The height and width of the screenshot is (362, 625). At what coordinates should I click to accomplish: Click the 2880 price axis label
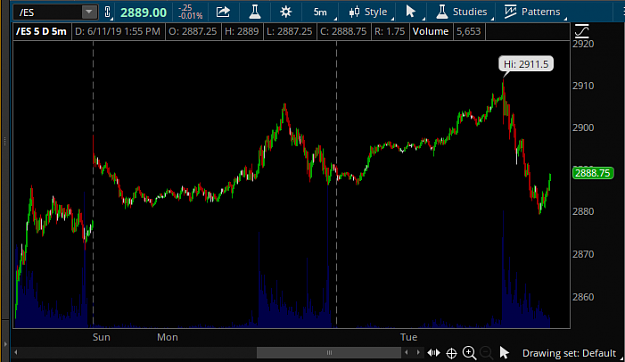click(583, 211)
